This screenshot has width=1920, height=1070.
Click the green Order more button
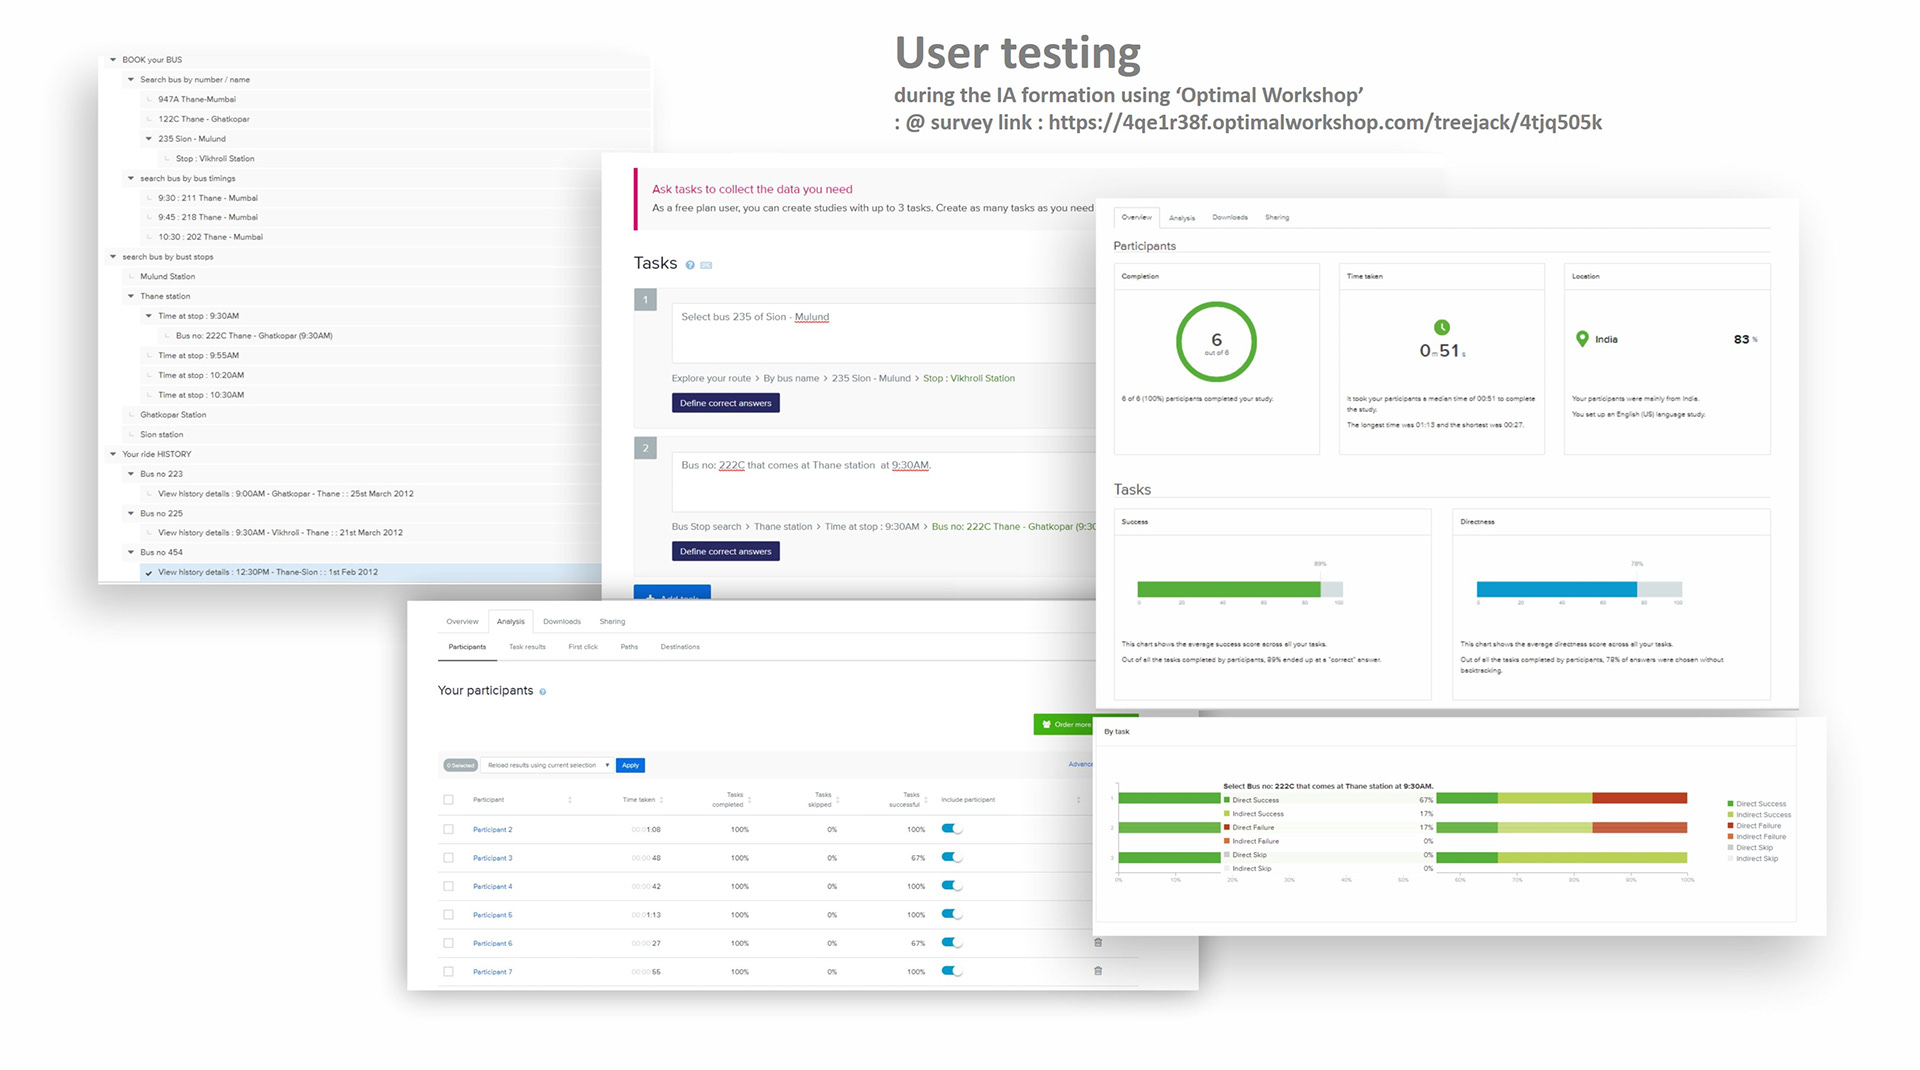pos(1066,725)
